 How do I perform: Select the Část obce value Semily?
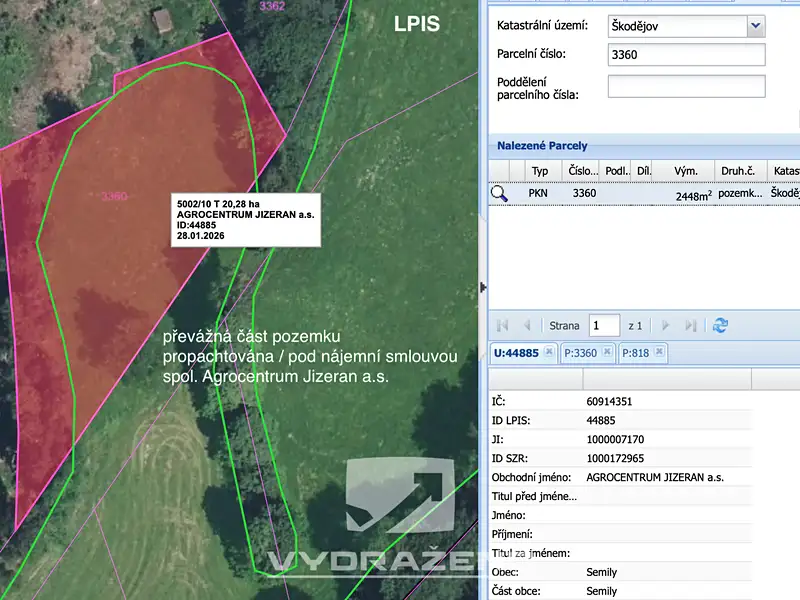[x=602, y=591]
